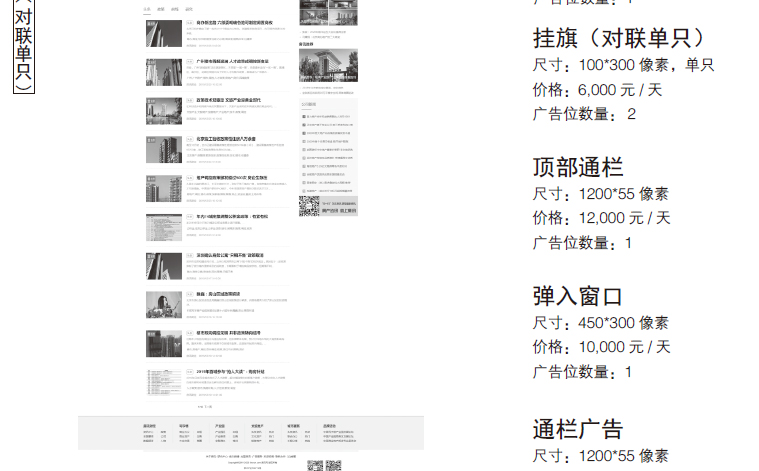Click the 顶部通栏 heading
The image size is (759, 471).
[x=578, y=167]
